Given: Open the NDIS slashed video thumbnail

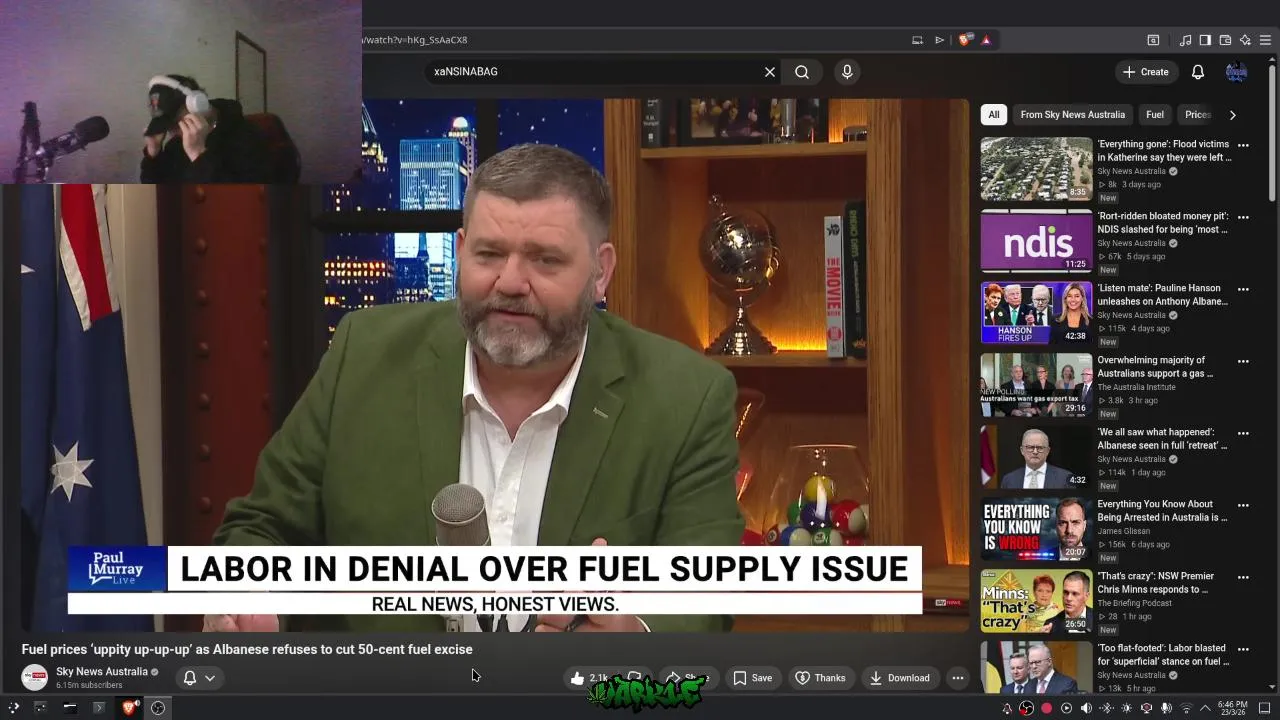Looking at the screenshot, I should click(1036, 241).
